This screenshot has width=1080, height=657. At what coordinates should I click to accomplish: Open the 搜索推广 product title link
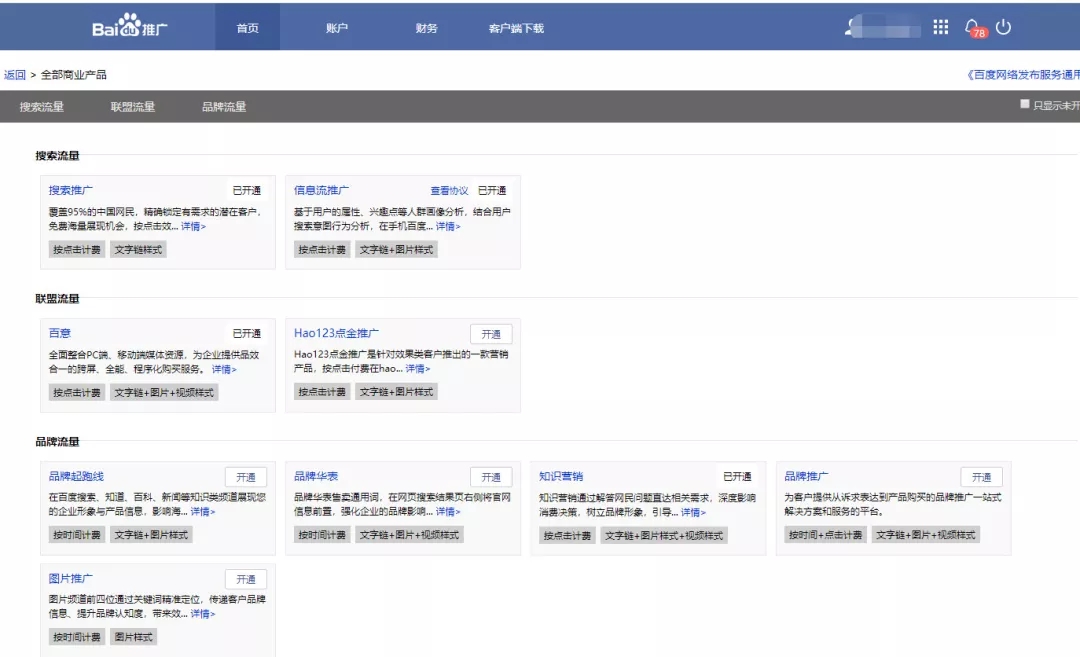[x=70, y=190]
